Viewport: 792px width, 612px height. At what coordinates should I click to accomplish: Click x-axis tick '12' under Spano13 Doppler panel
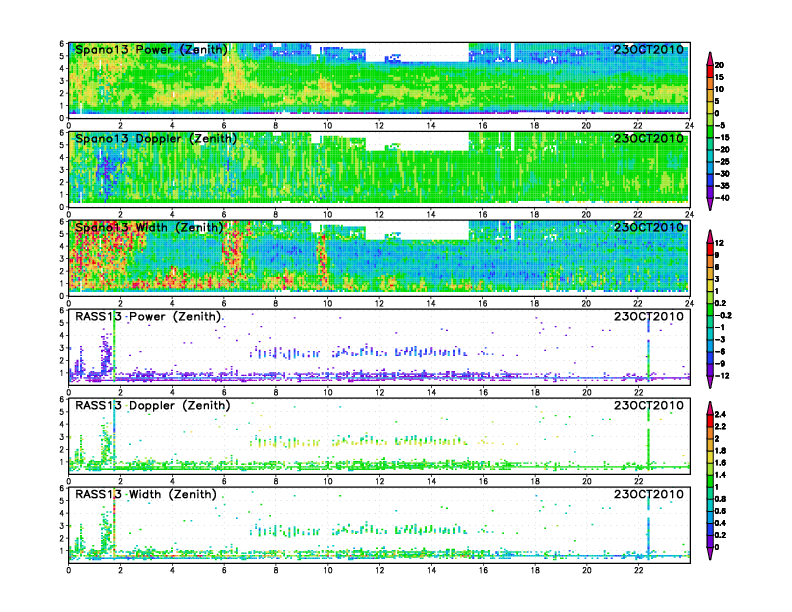[x=379, y=215]
